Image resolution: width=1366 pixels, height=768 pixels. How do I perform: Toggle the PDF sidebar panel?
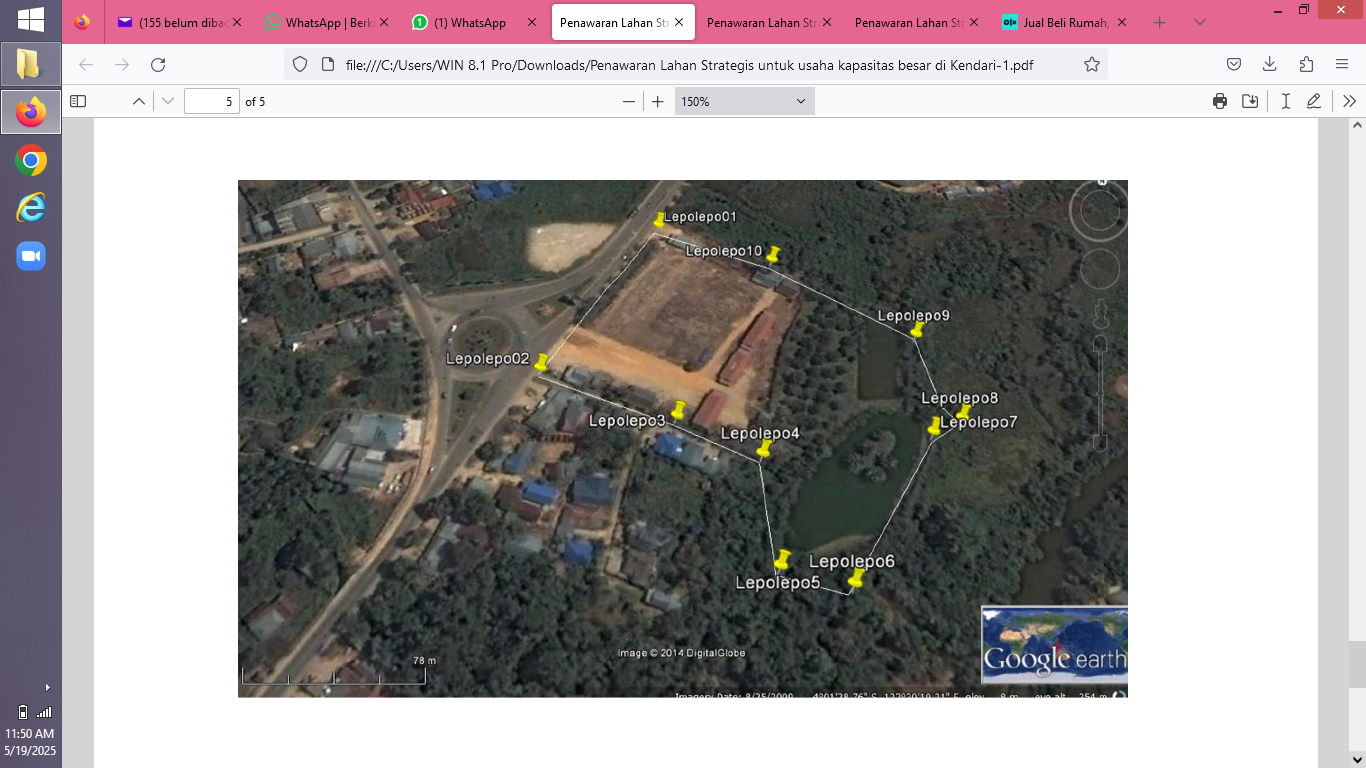(78, 101)
